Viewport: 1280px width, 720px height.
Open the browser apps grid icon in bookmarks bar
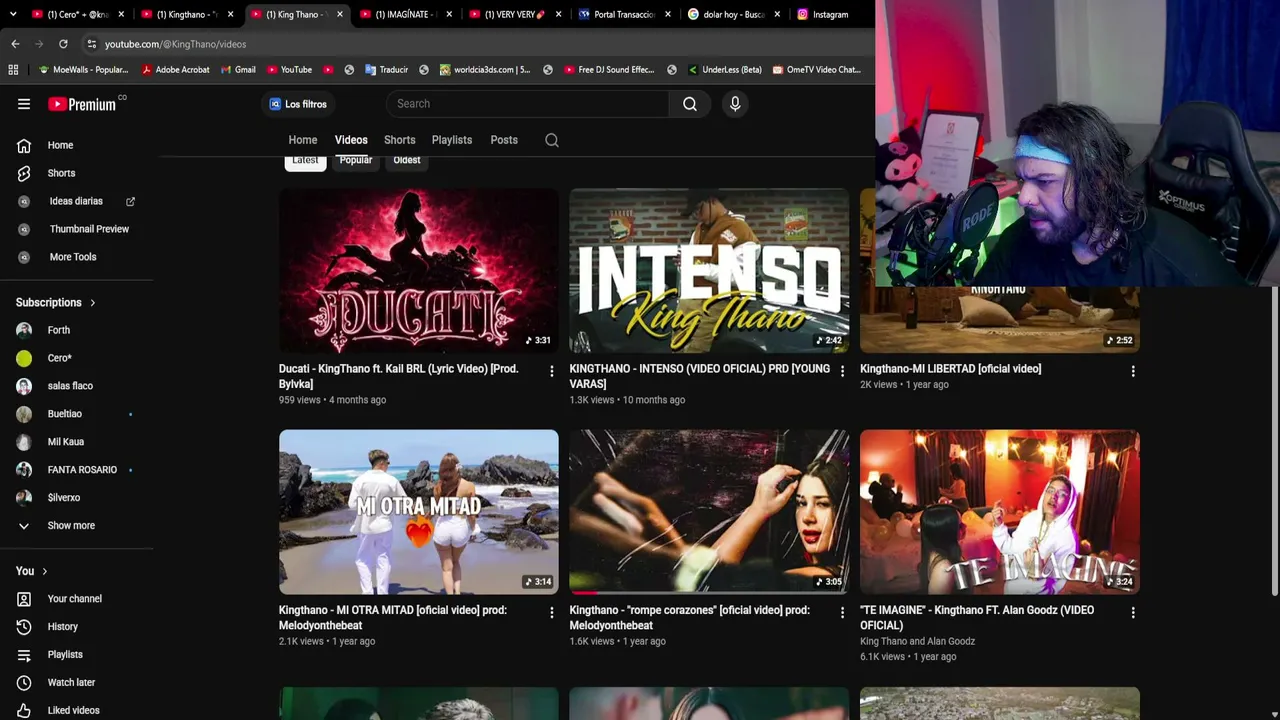point(13,70)
